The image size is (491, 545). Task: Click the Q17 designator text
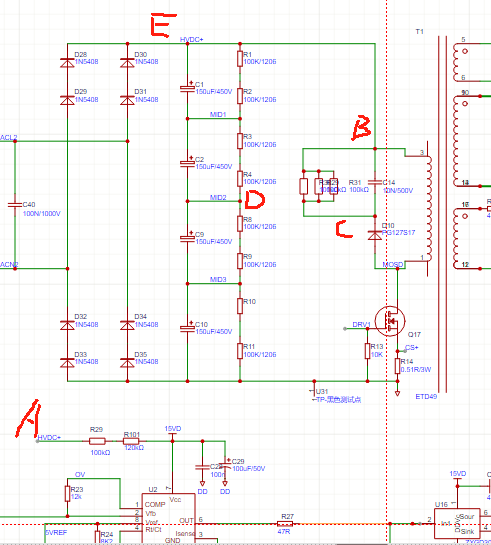click(x=414, y=334)
